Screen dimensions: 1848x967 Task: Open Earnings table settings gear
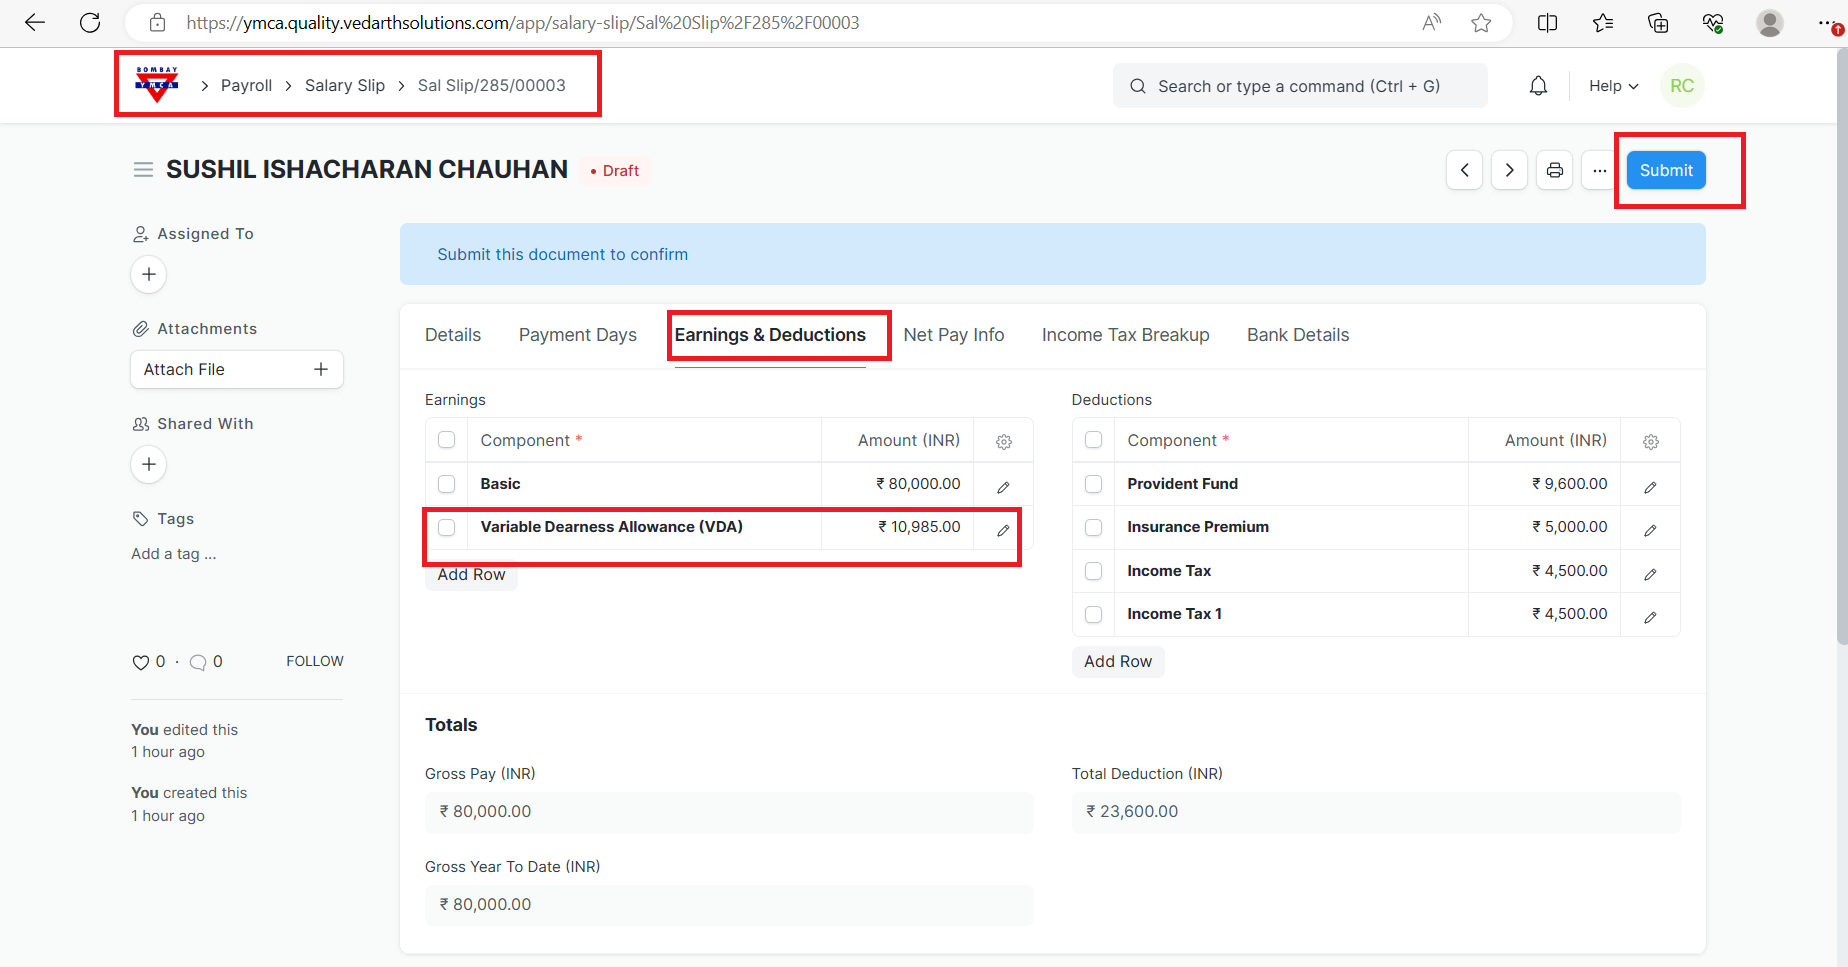(x=1004, y=441)
